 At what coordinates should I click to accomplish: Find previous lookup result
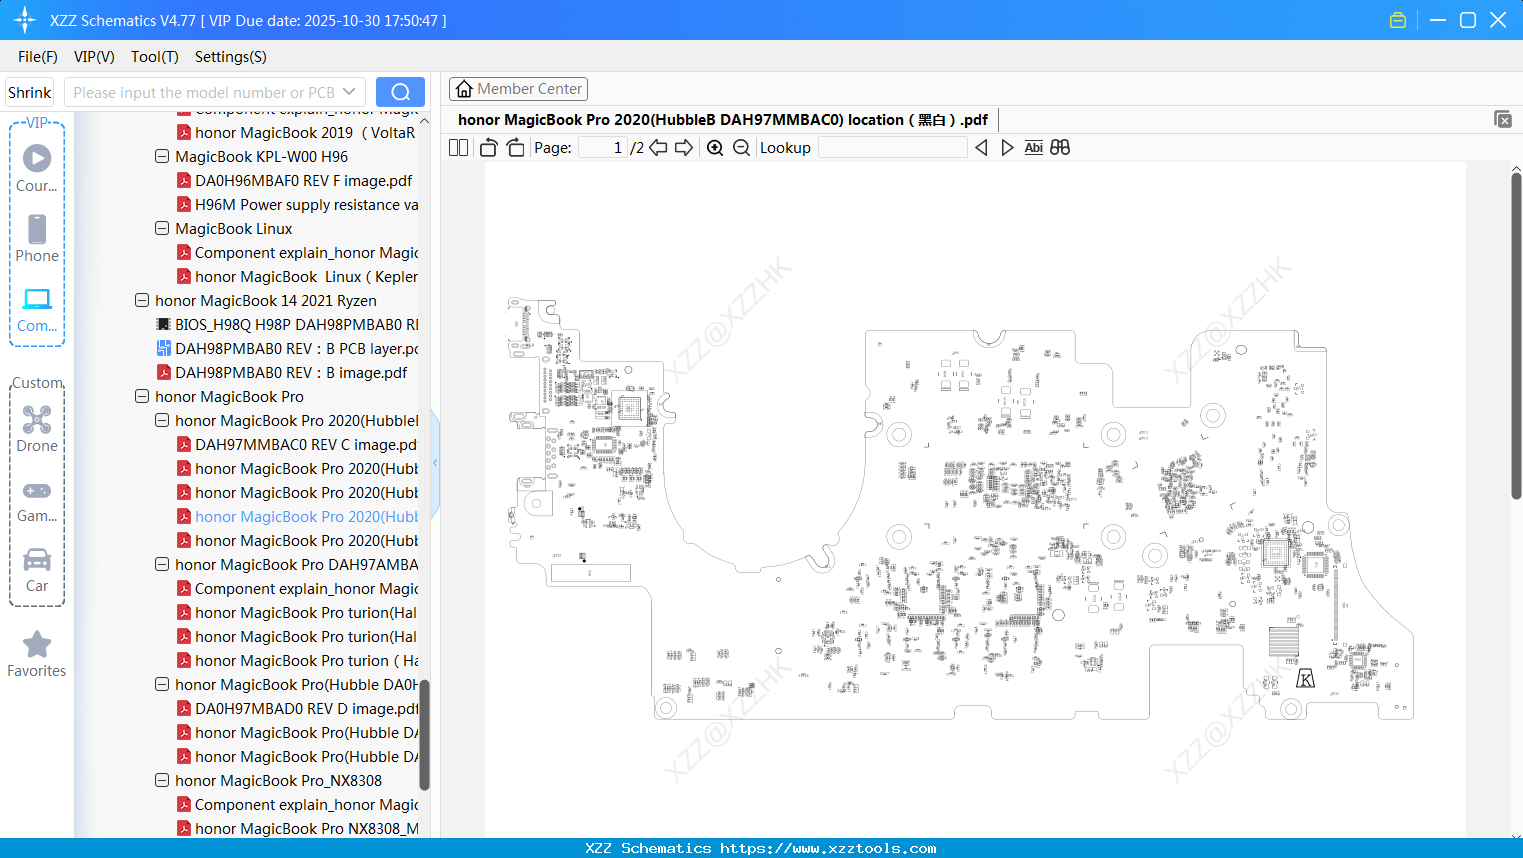[981, 148]
